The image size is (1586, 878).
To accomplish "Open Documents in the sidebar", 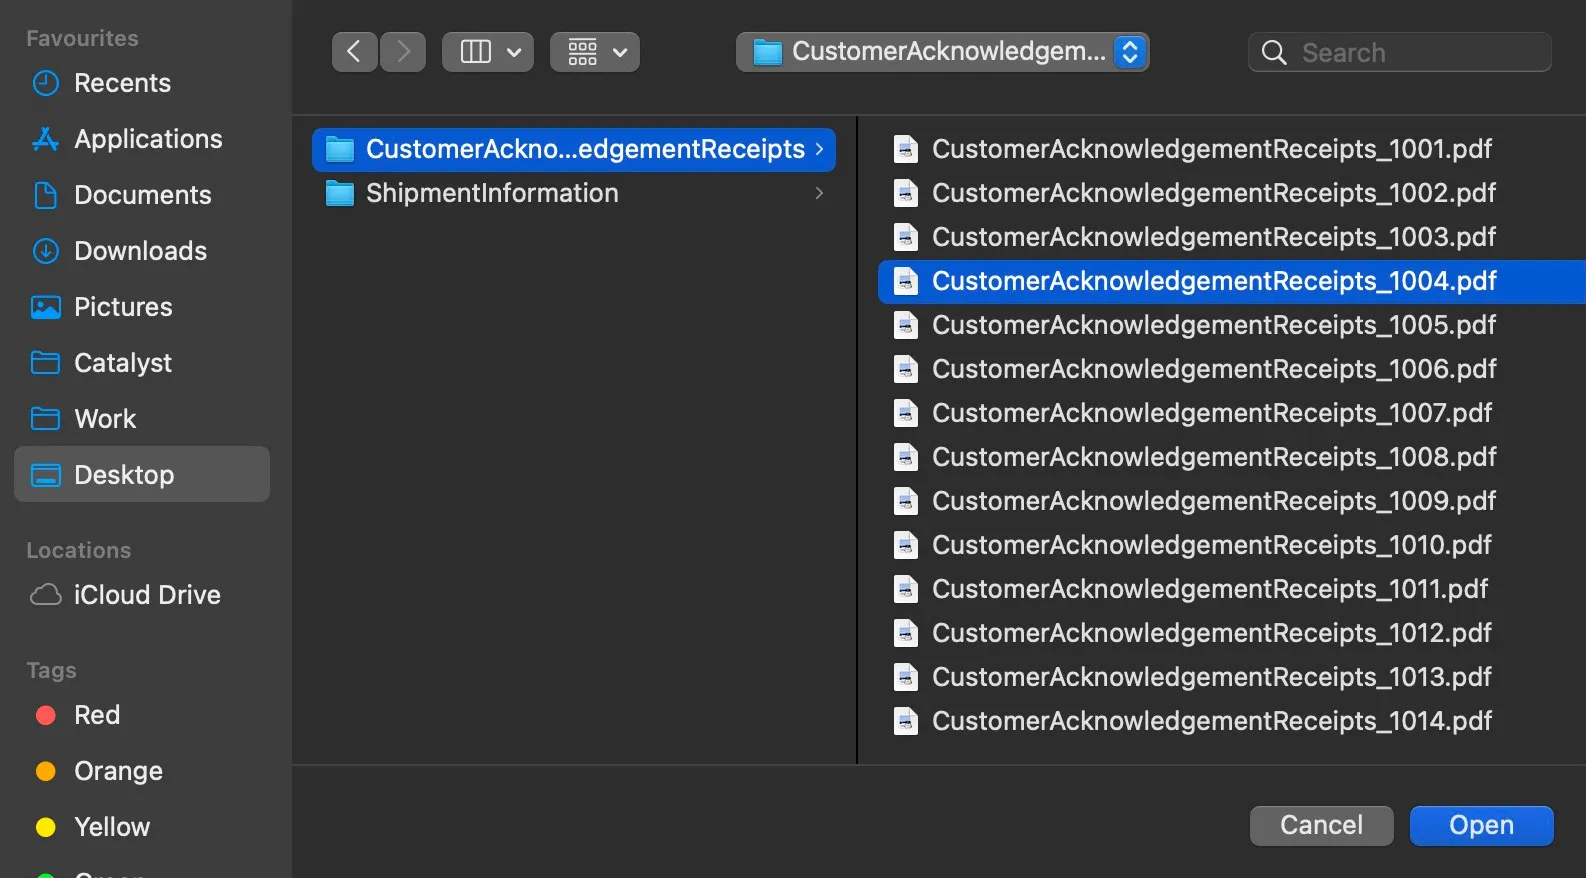I will (142, 195).
